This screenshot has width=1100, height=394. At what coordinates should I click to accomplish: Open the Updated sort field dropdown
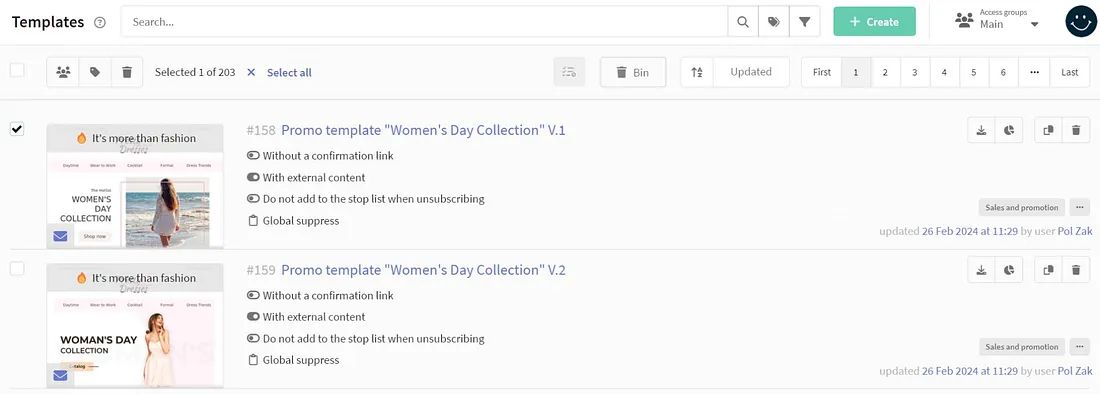[x=751, y=72]
